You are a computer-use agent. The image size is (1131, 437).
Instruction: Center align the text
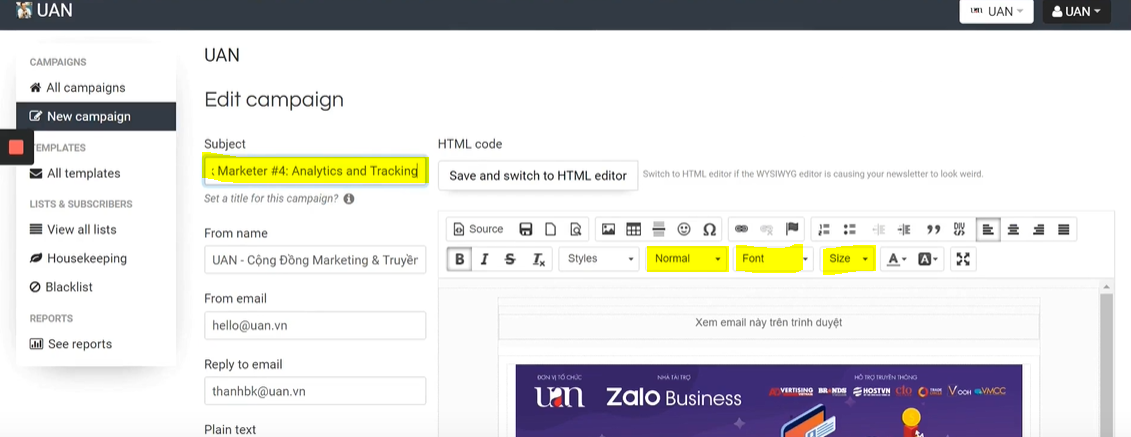coord(1013,229)
